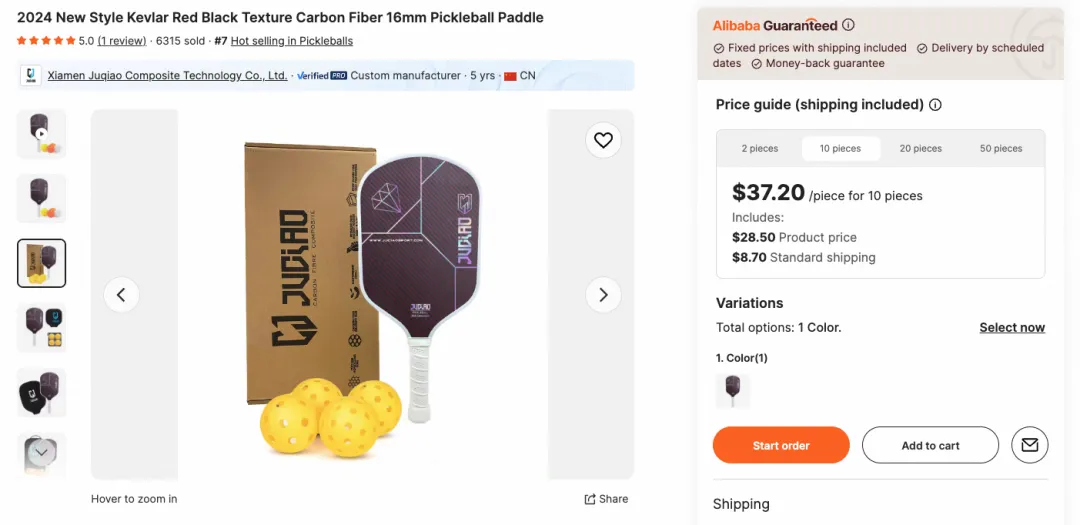The width and height of the screenshot is (1080, 525).
Task: Click the Start order button
Action: 781,445
